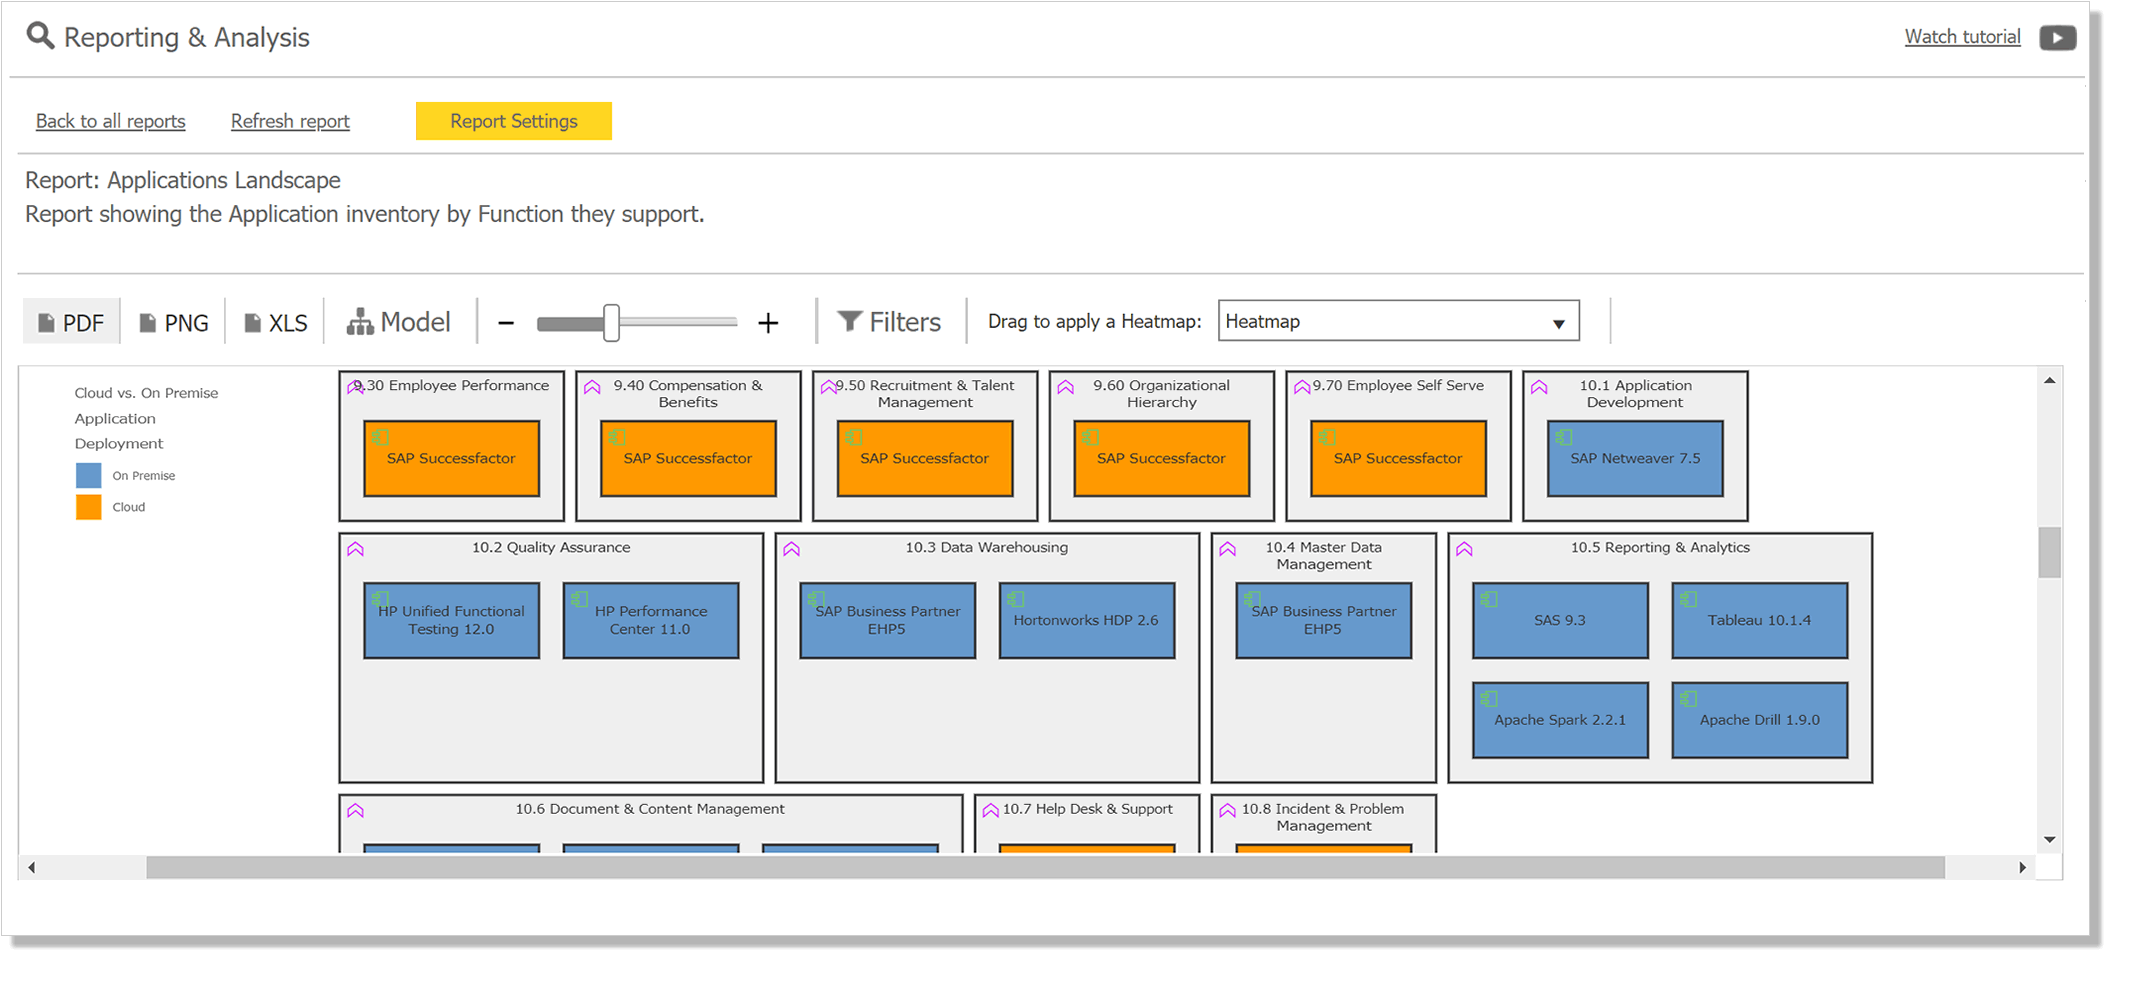Select Hortonworks HDP 2.6 application
This screenshot has height=1000, width=2140.
(x=1086, y=620)
